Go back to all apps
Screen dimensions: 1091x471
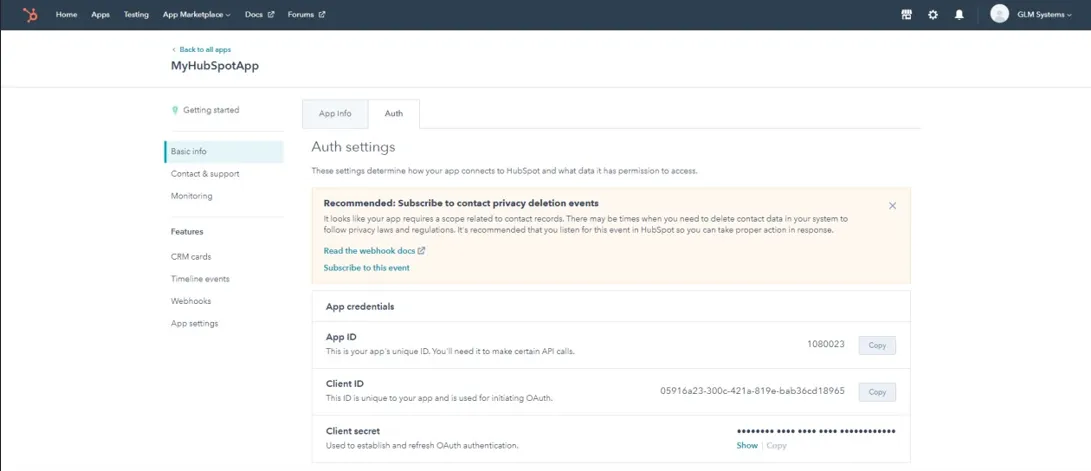coord(201,49)
